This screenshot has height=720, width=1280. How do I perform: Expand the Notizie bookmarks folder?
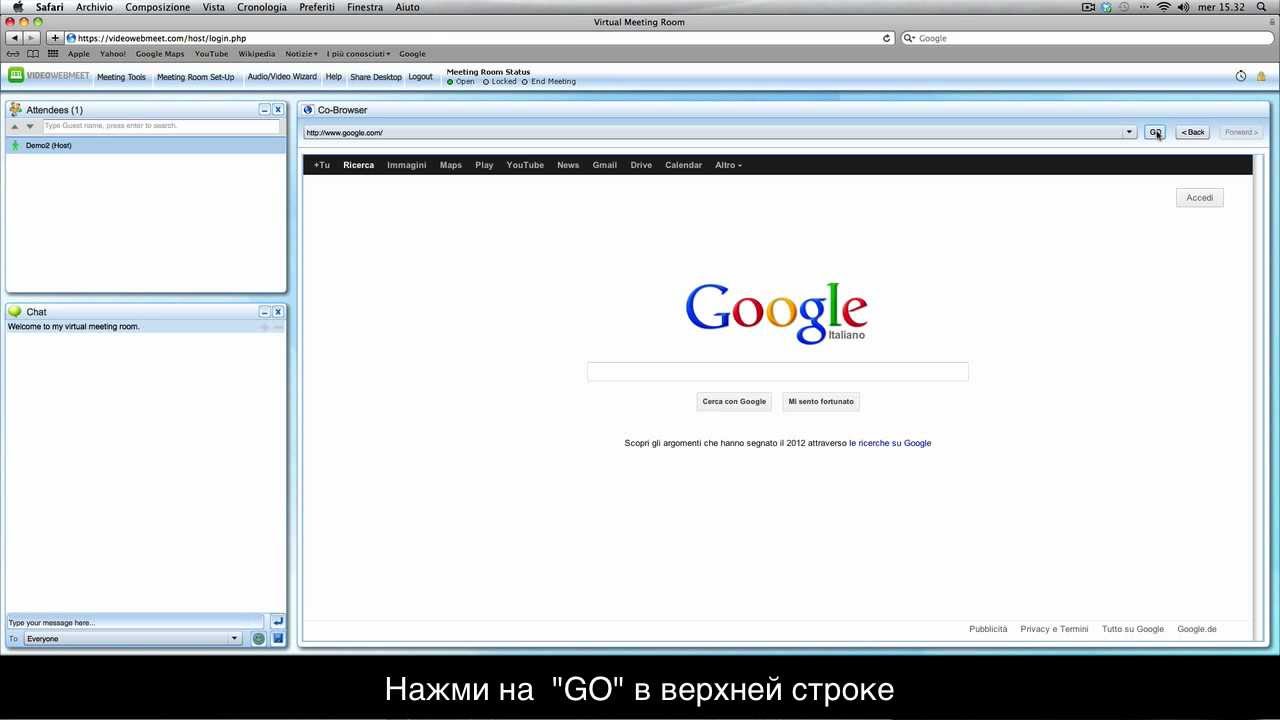point(301,54)
